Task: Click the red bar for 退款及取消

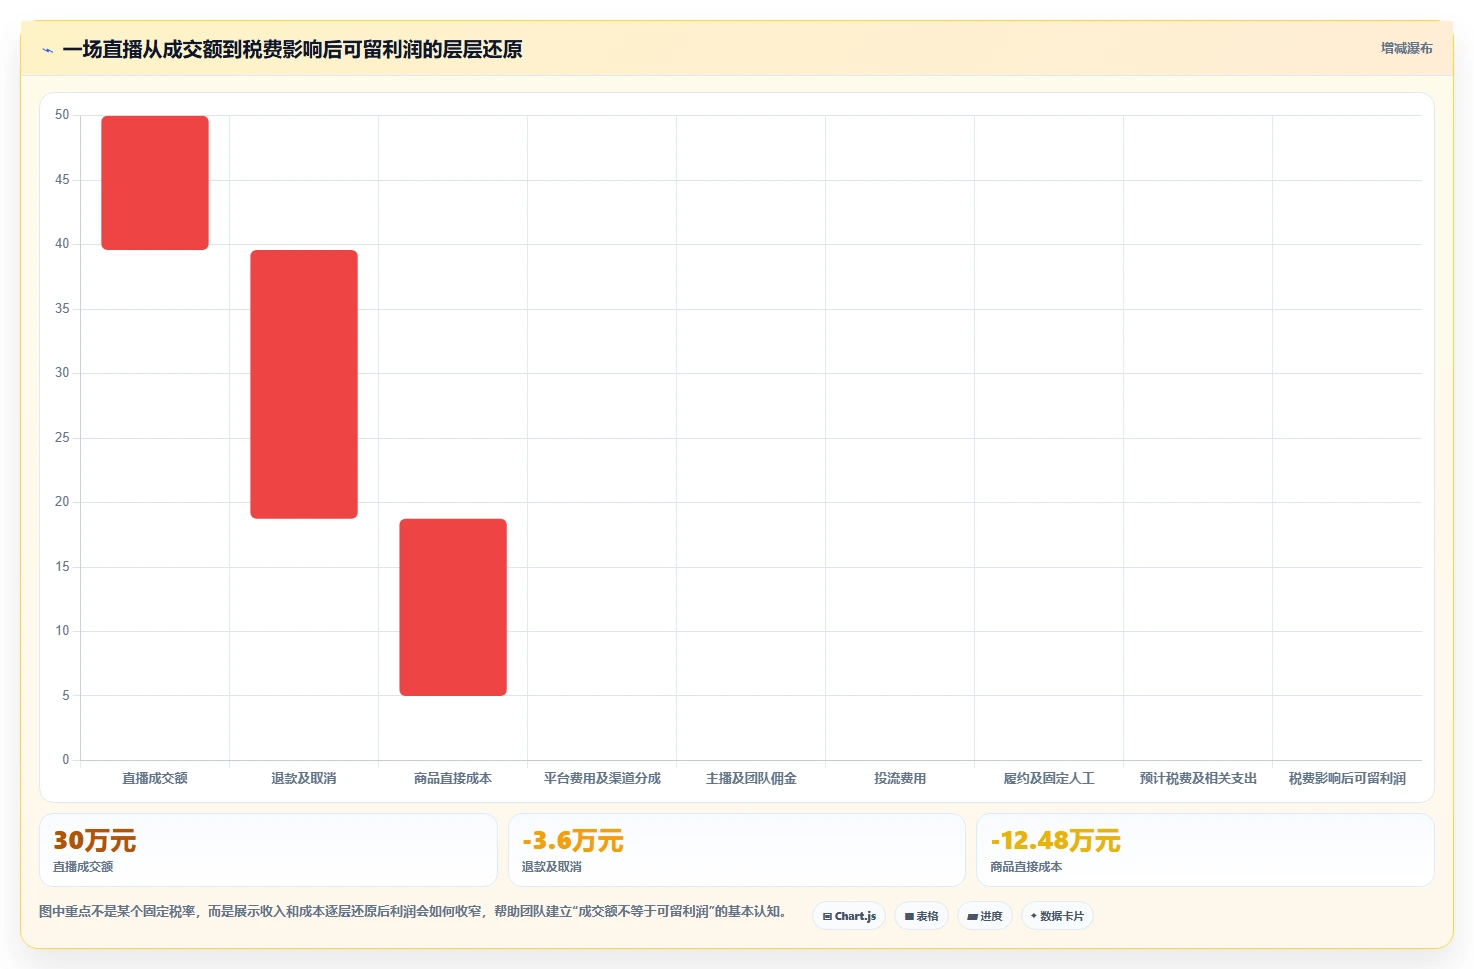Action: [x=304, y=384]
